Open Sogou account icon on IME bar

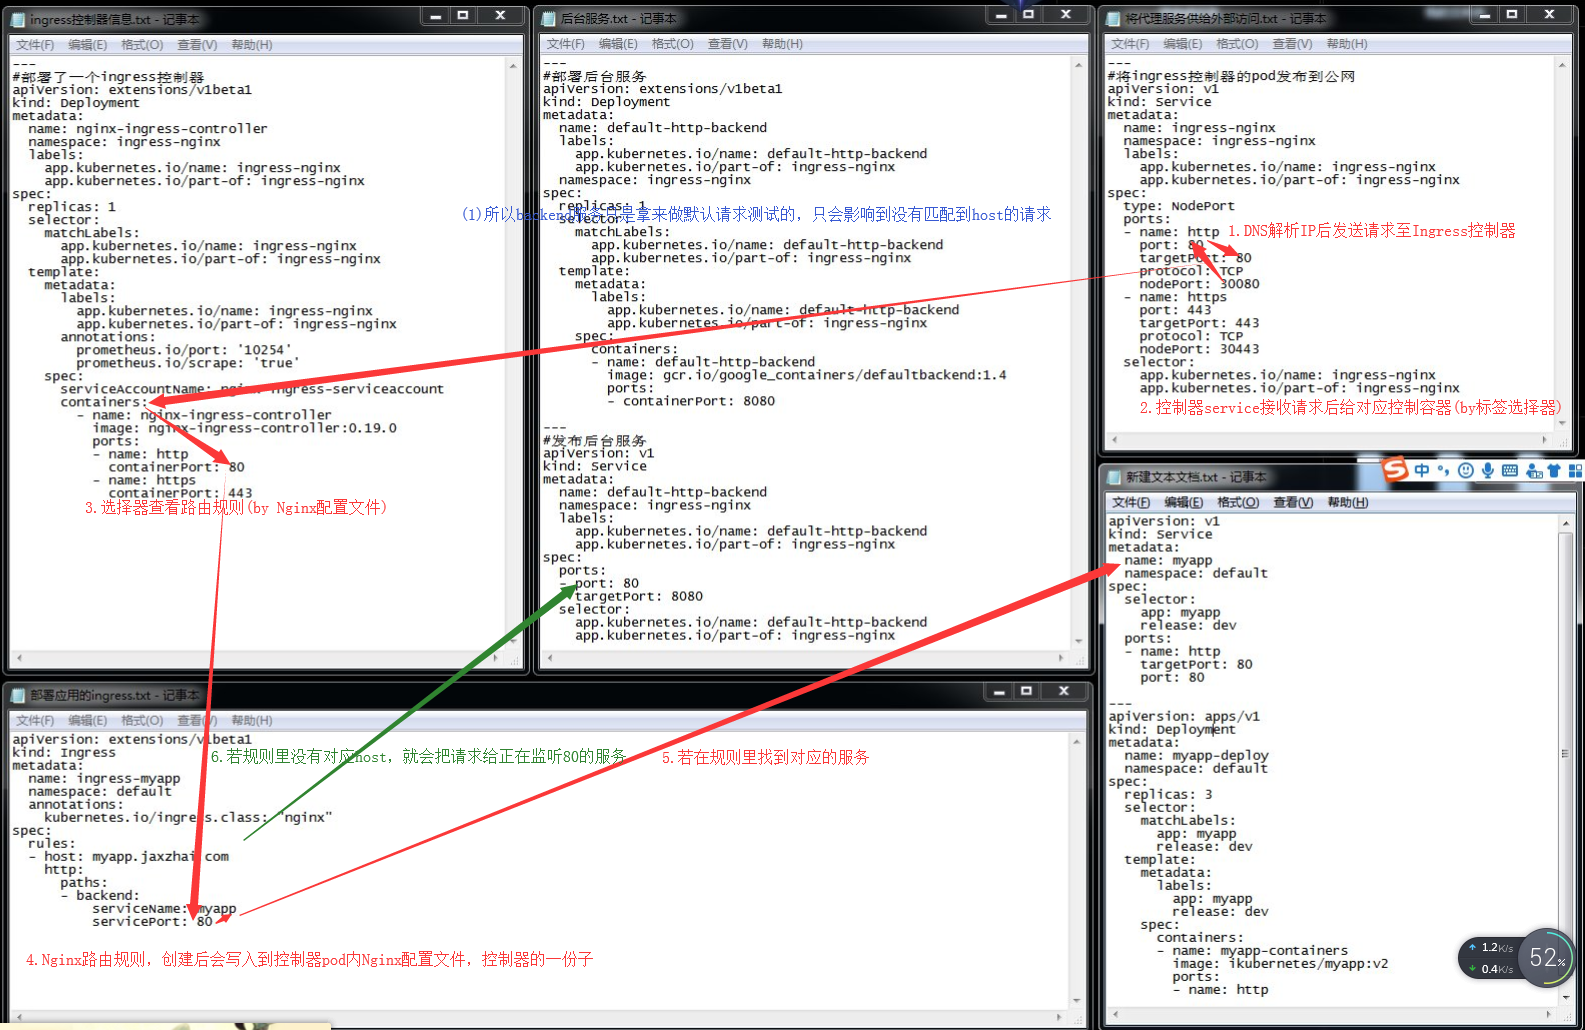click(1533, 470)
